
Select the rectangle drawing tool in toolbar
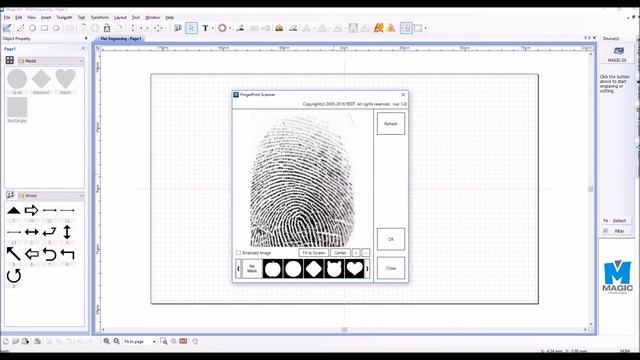[x=44, y=28]
